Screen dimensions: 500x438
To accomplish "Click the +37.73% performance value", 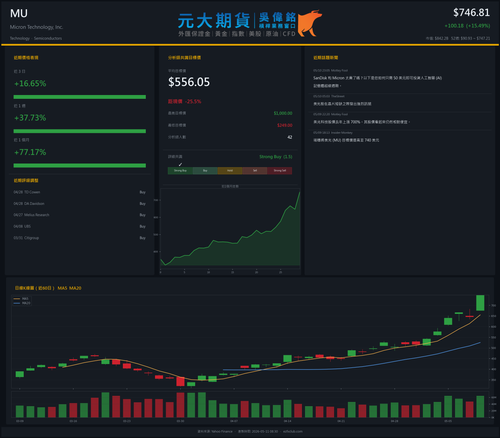I will point(30,118).
